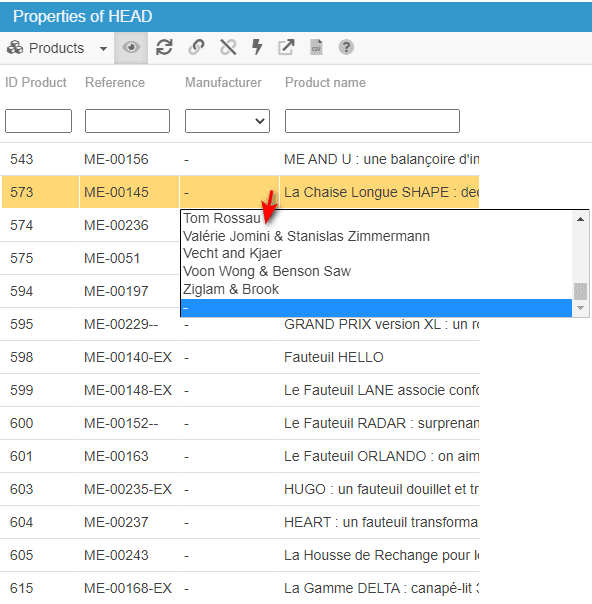
Task: Click the ID Product filter field
Action: [38, 121]
